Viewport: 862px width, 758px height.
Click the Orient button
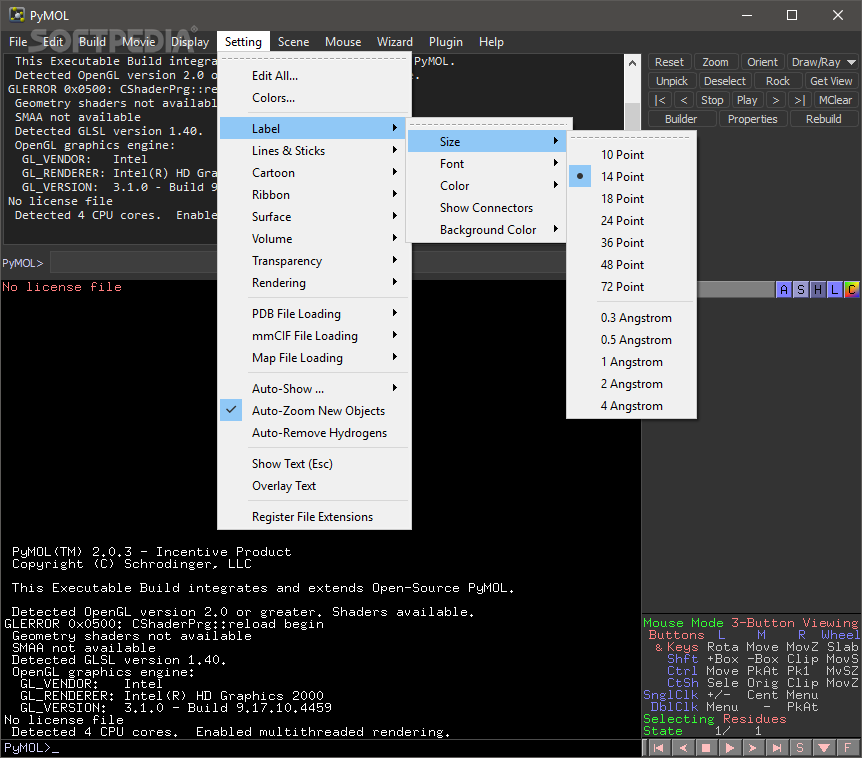(762, 62)
